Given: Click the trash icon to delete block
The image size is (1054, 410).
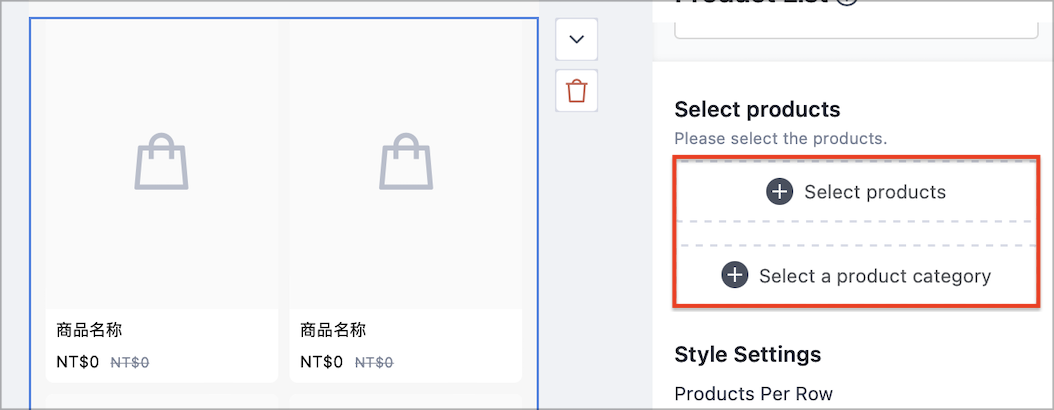Looking at the screenshot, I should 577,90.
